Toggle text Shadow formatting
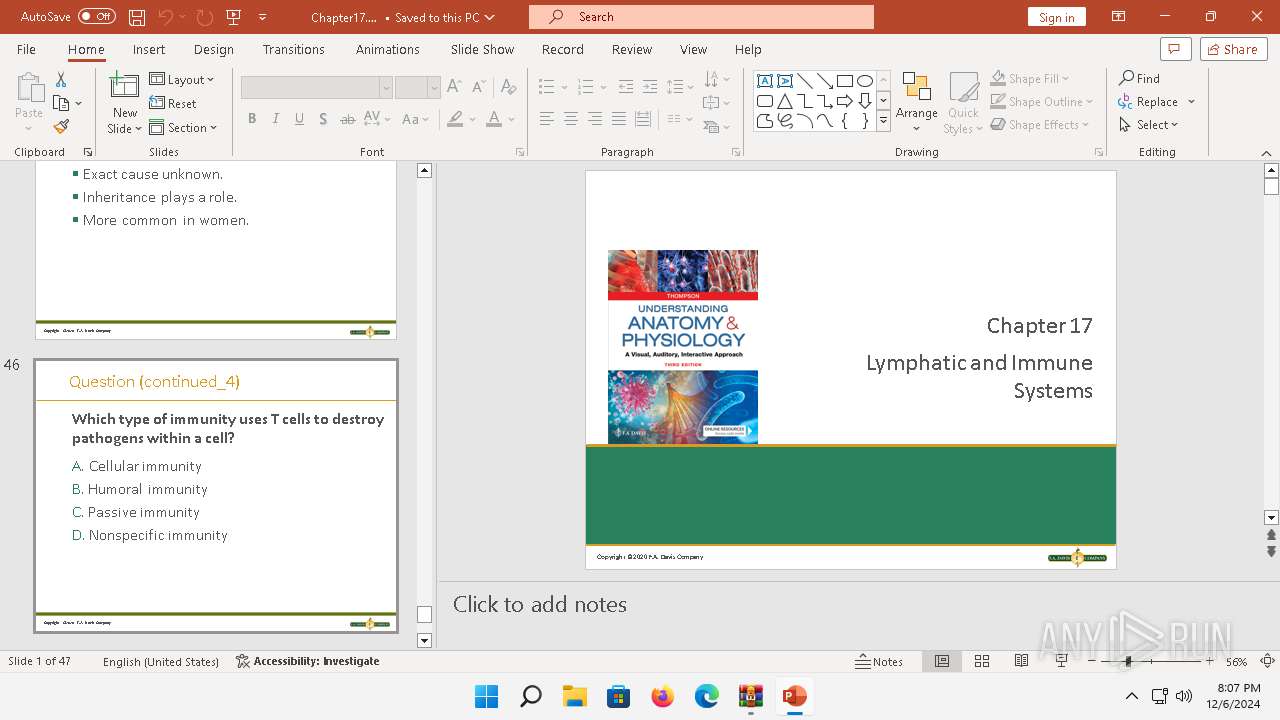The image size is (1280, 720). [323, 119]
